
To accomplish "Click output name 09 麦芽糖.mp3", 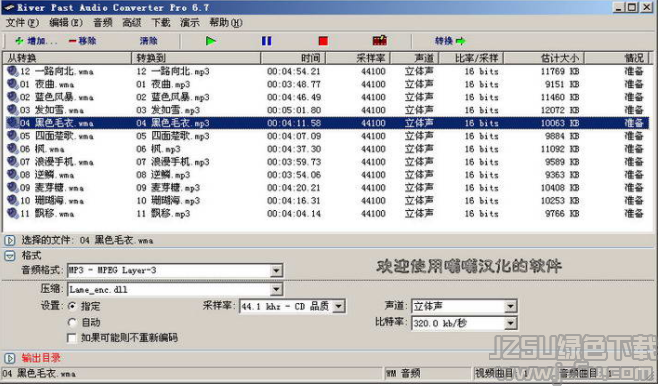I will coord(168,188).
